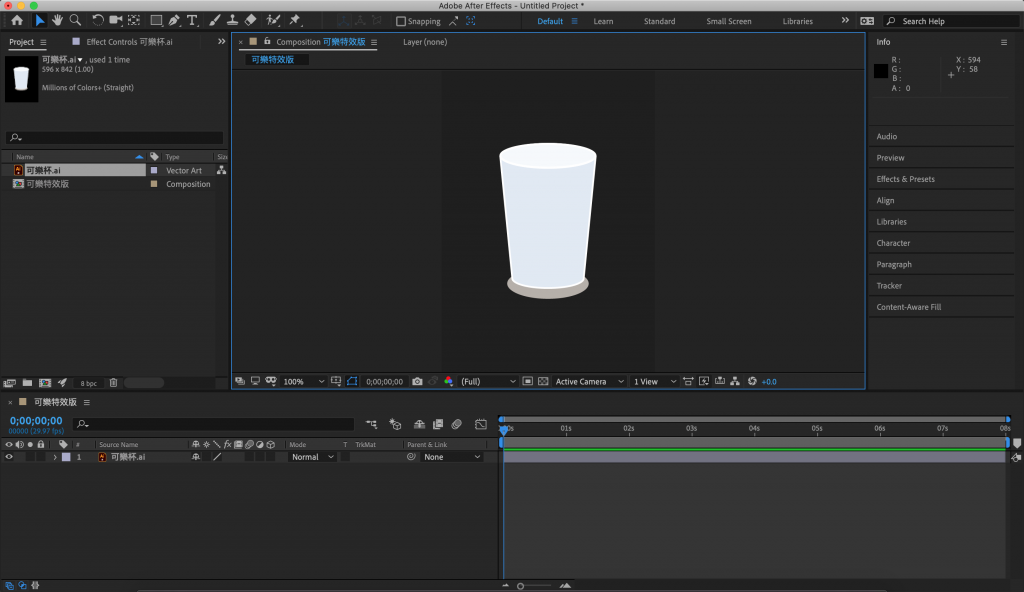Expand the 可樂杯.ai layer properties
Screen dimensions: 1024x592
55,457
